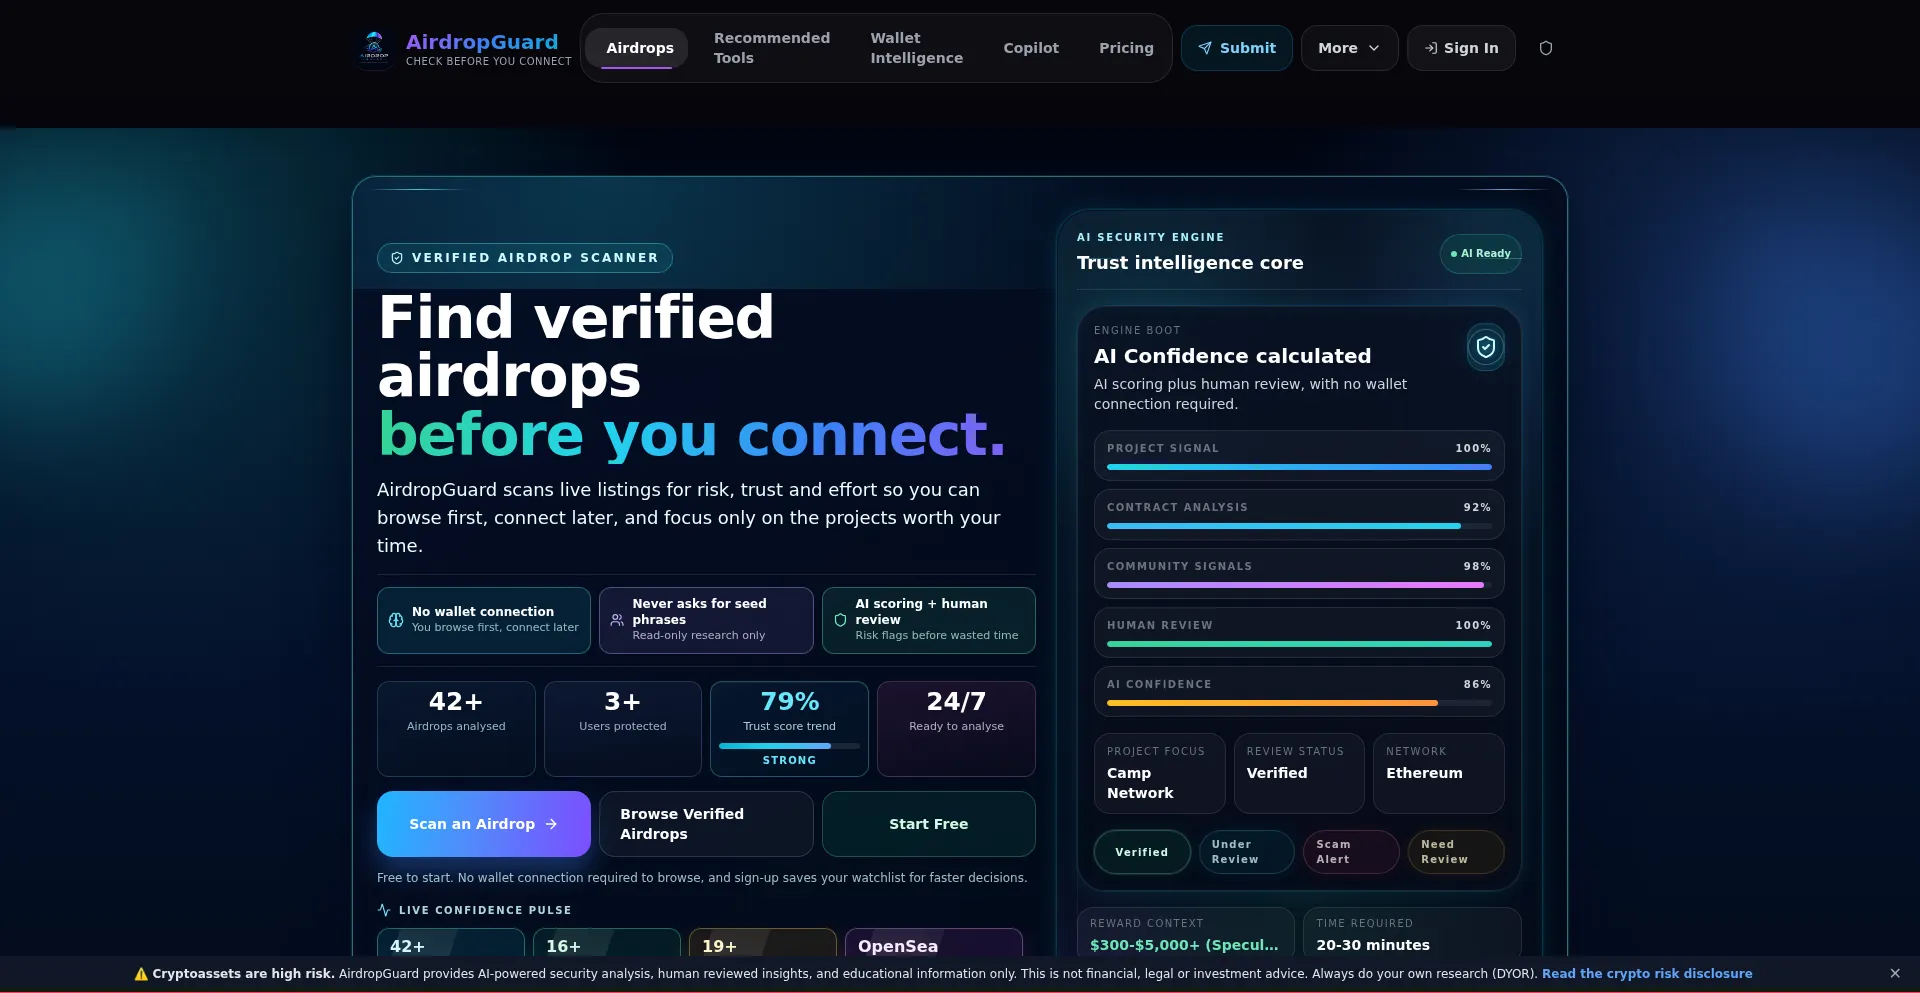This screenshot has width=1920, height=993.
Task: Click the Review Status Verified card
Action: coord(1299,773)
